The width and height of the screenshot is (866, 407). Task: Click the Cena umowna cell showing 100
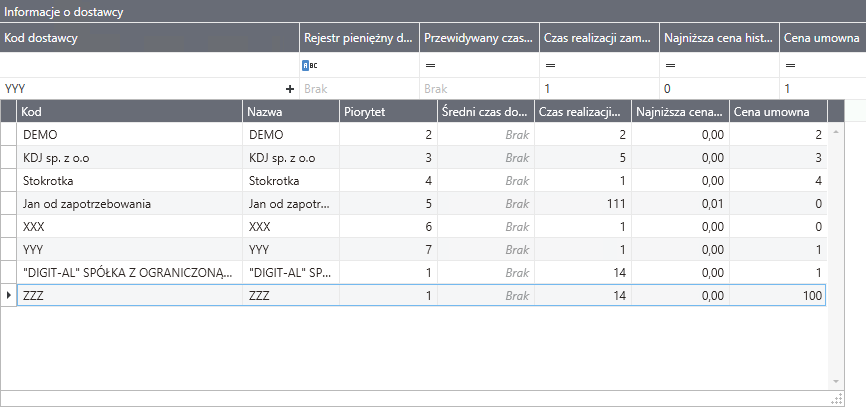point(778,296)
